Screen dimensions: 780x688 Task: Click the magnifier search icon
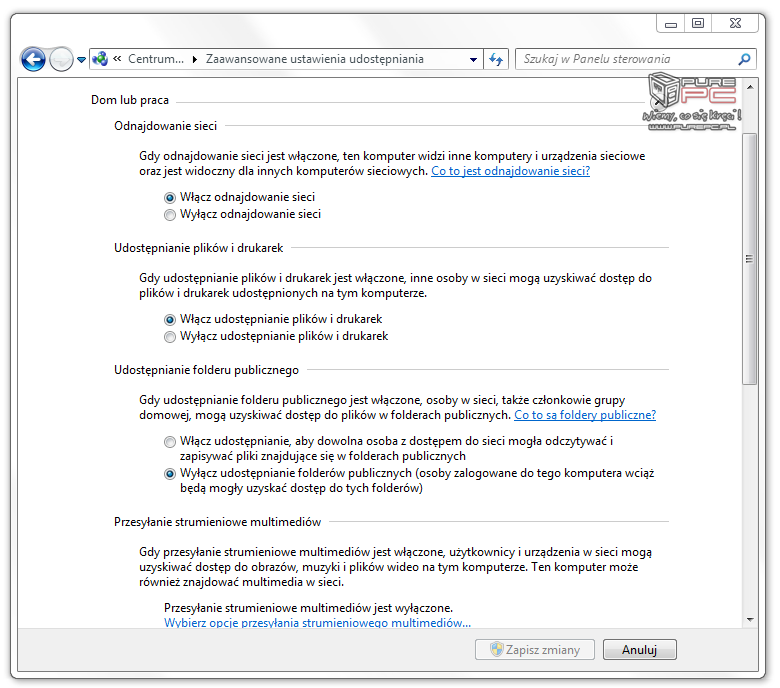tap(745, 59)
